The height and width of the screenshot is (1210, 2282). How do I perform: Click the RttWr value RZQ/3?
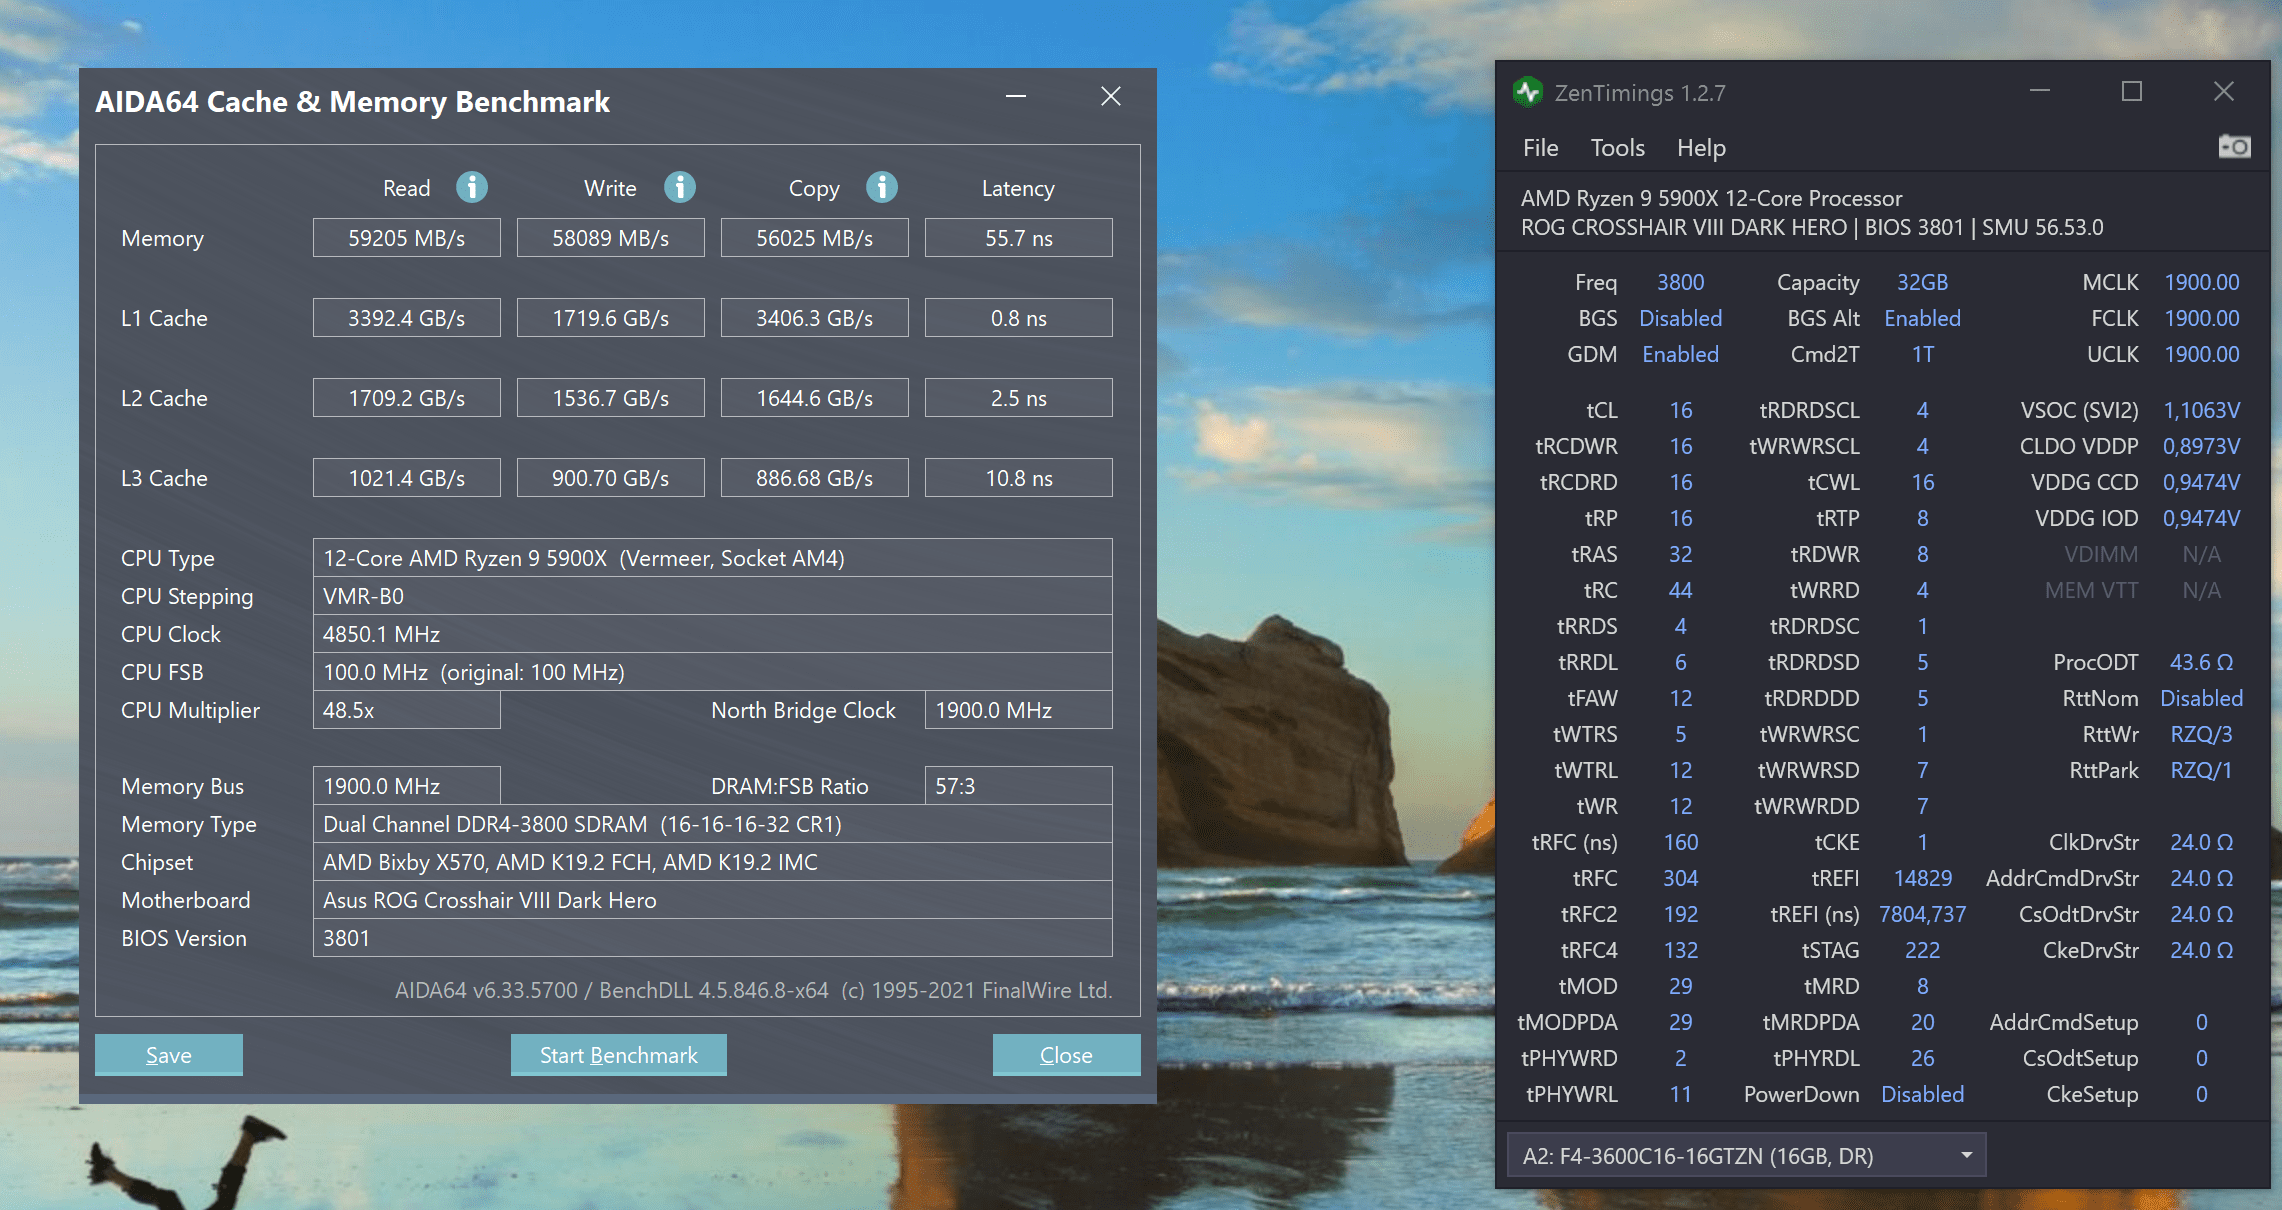[2202, 734]
